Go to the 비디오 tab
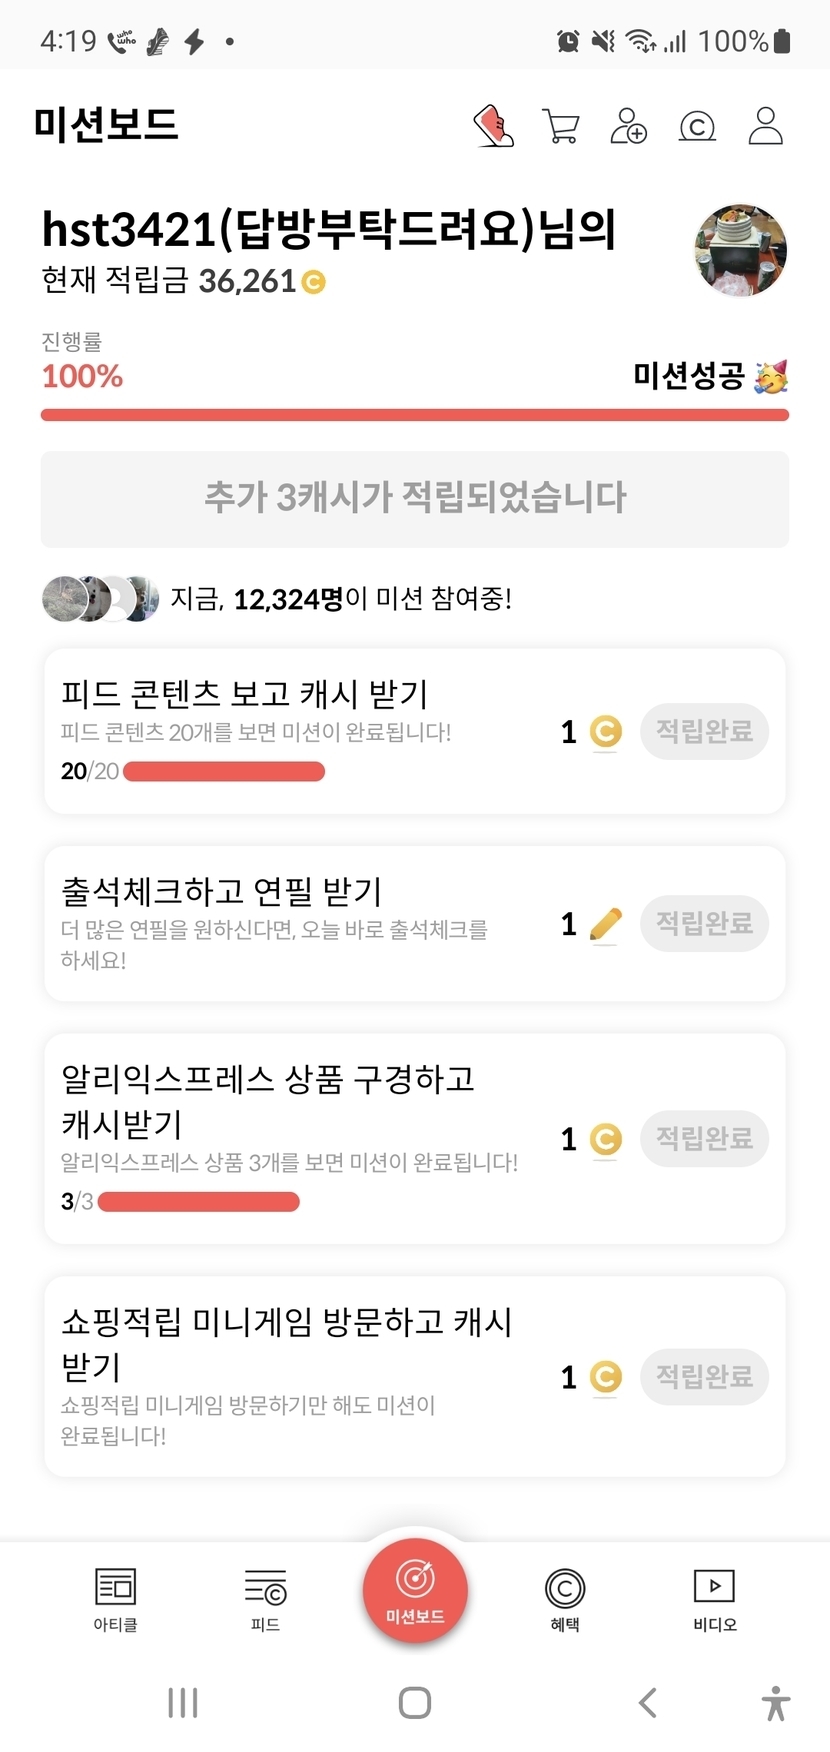830x1752 pixels. point(714,1598)
